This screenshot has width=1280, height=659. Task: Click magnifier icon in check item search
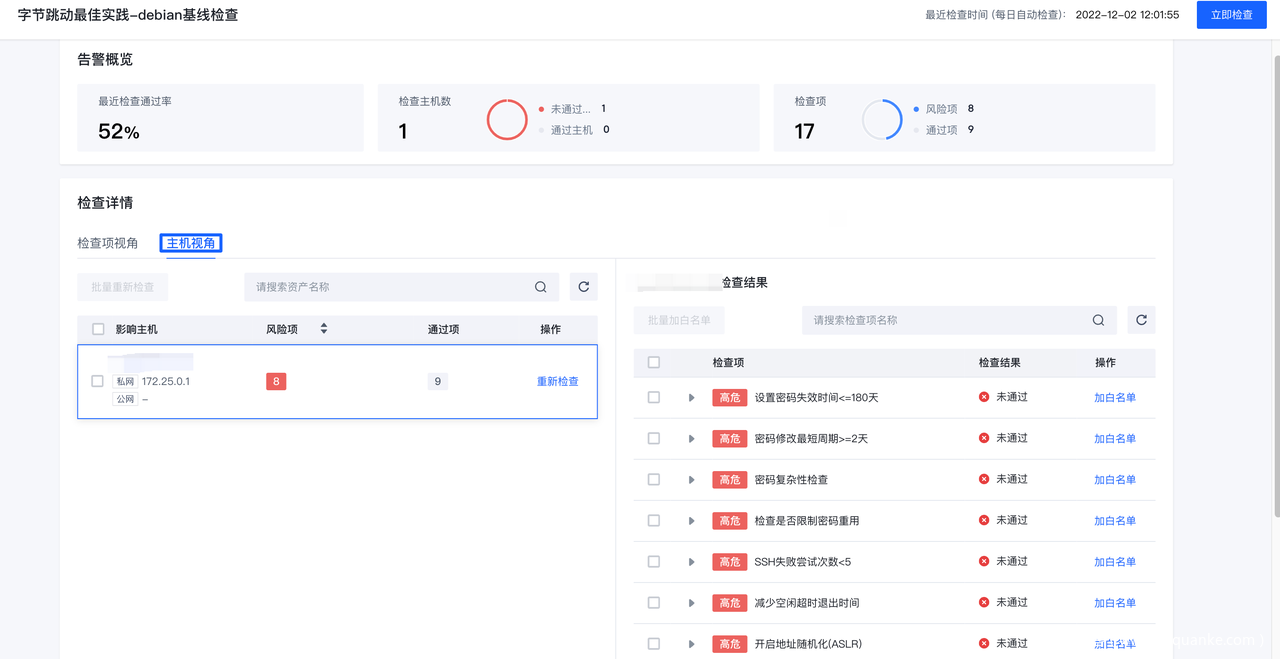click(x=1098, y=320)
